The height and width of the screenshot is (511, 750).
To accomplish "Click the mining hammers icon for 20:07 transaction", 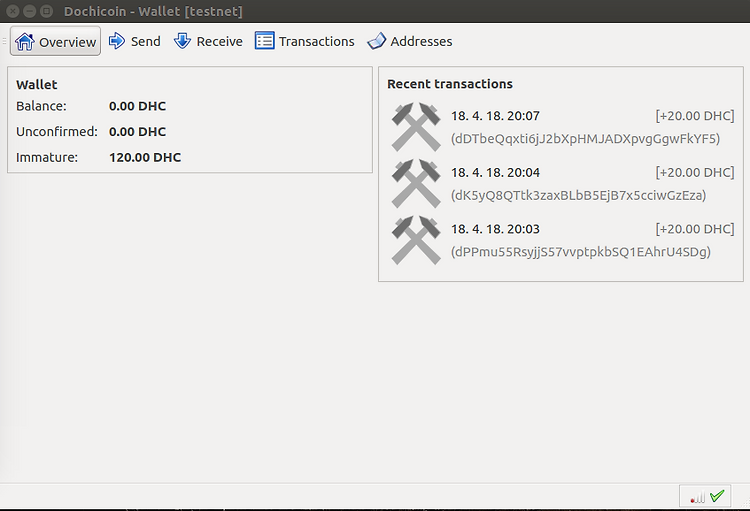I will pos(416,127).
